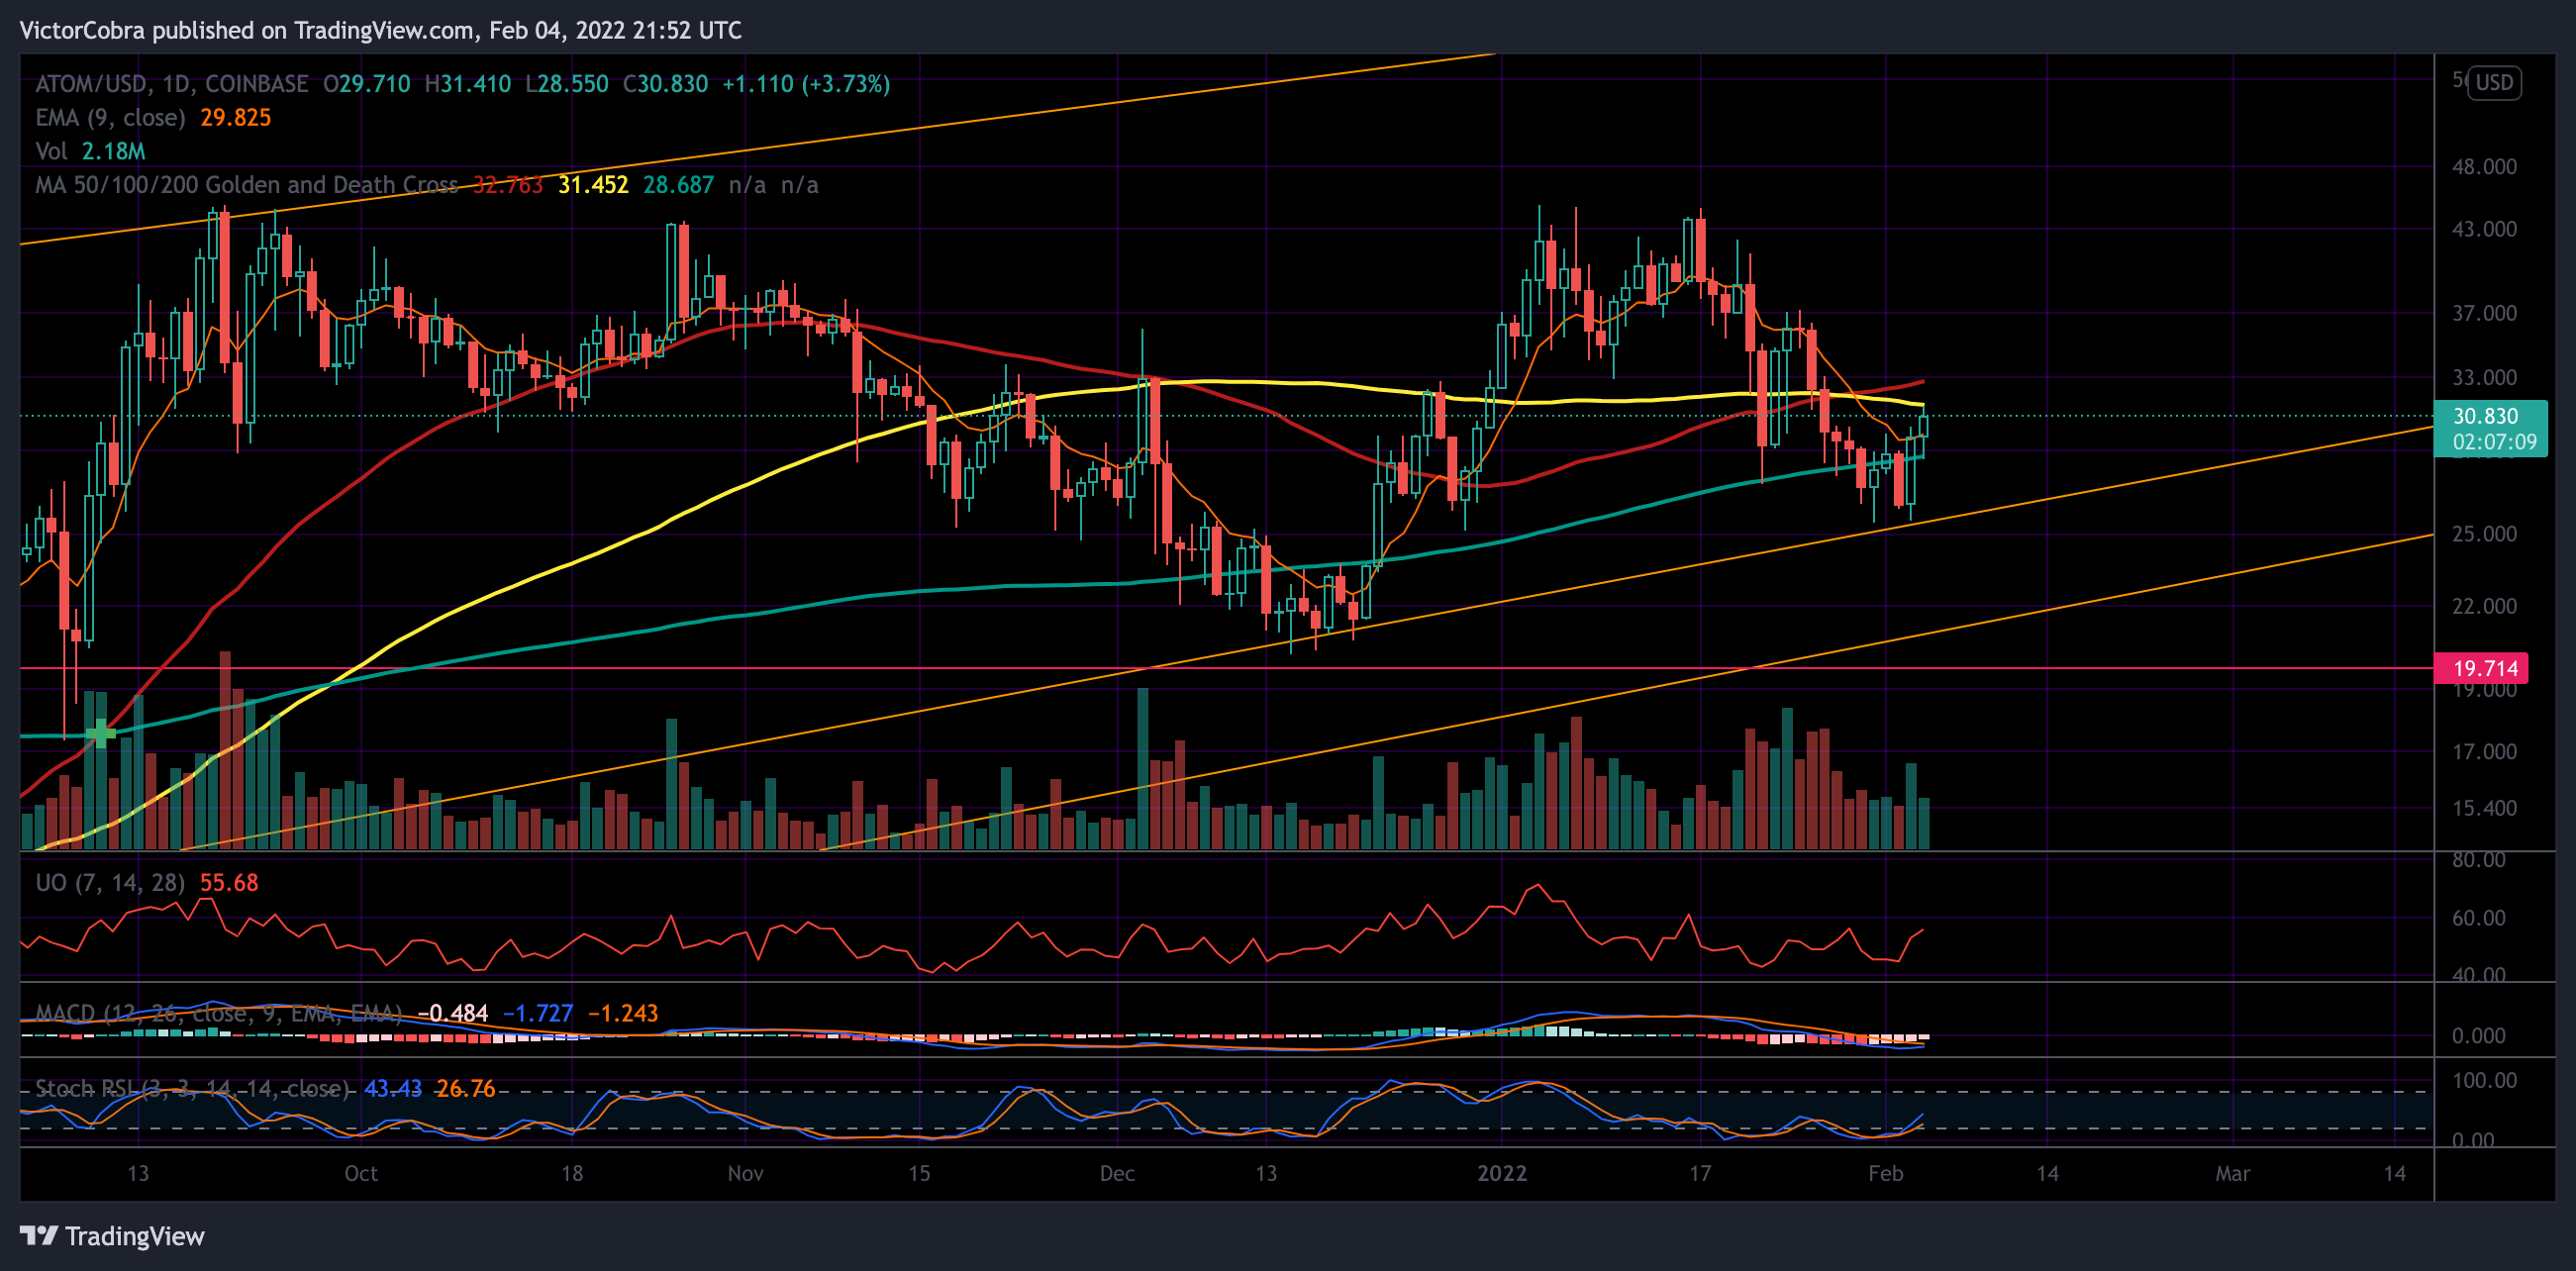Click the 31.452 yellow MA value

point(593,185)
